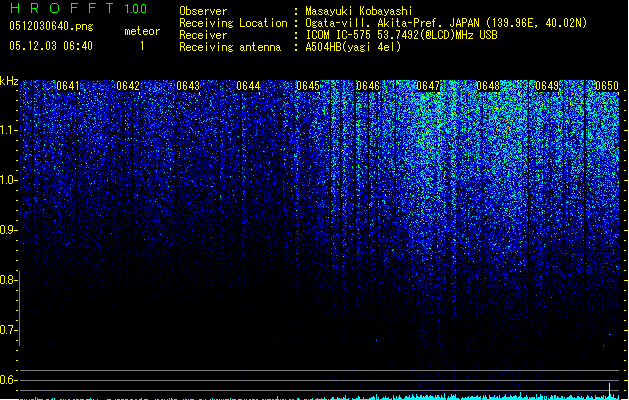Select the 0647 time marker
The width and height of the screenshot is (629, 400).
(428, 86)
